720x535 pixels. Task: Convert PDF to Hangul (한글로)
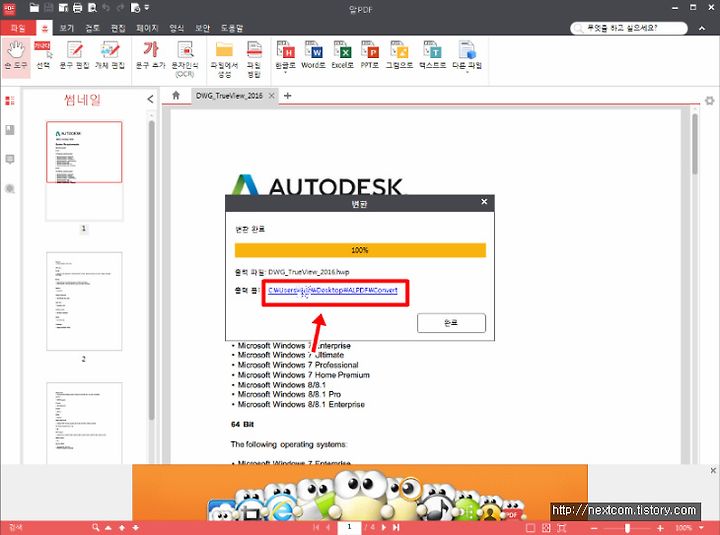point(285,55)
